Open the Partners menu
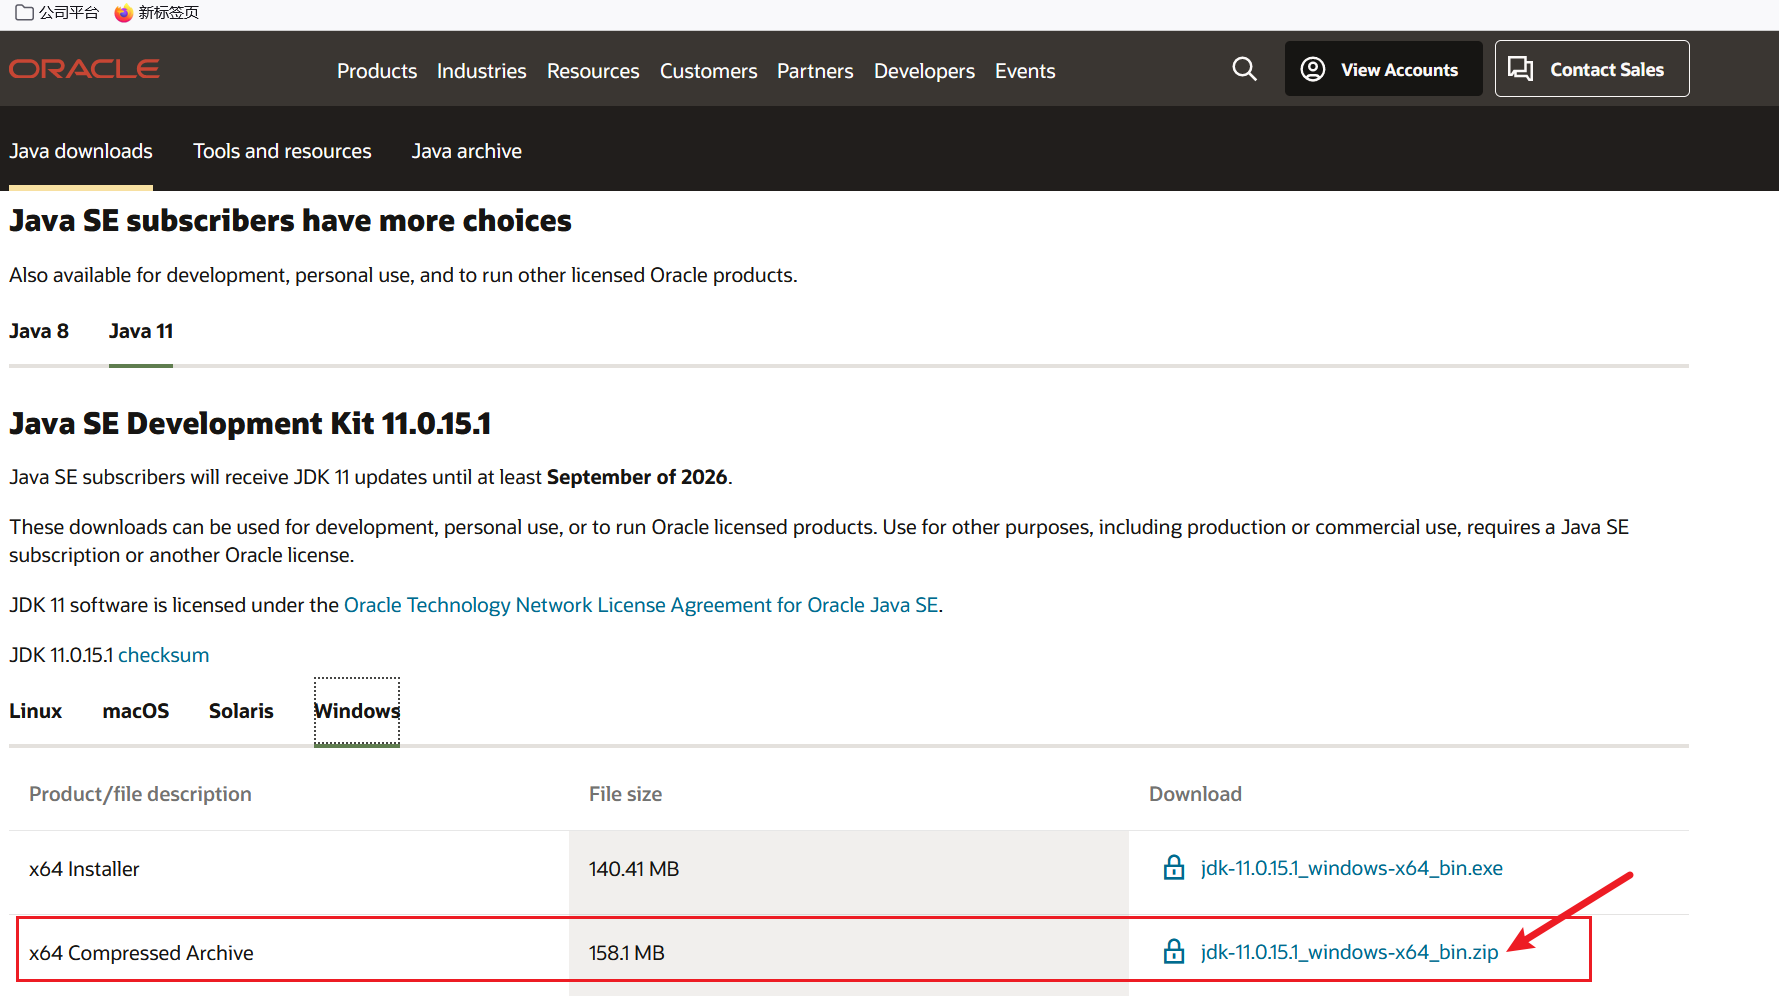 point(815,71)
